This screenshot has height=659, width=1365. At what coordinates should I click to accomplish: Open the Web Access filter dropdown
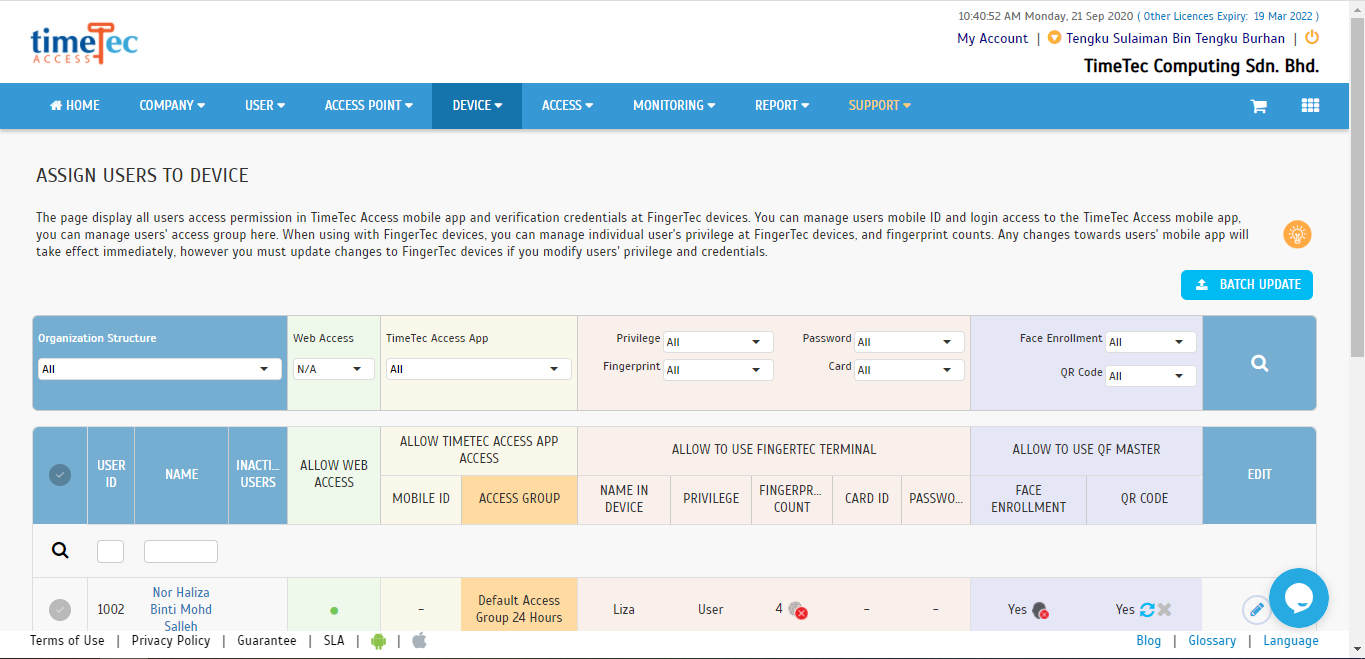pos(334,369)
